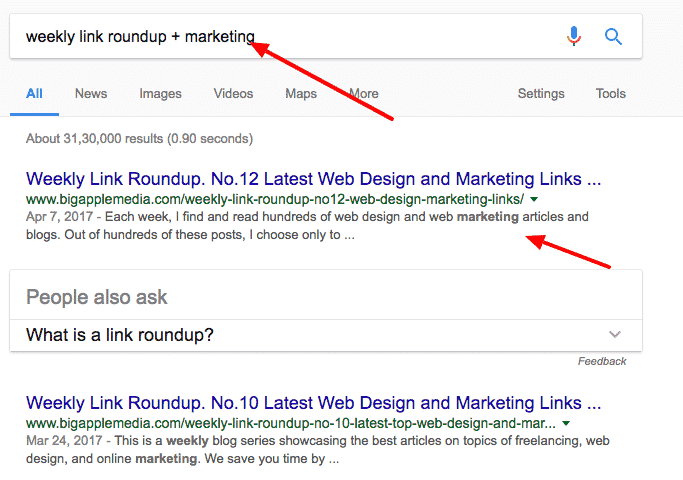
Task: Switch to the News tab
Action: pyautogui.click(x=91, y=94)
